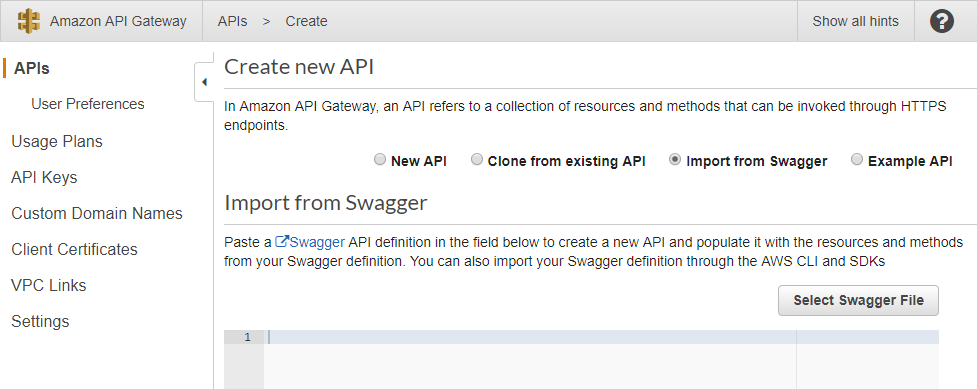The image size is (977, 389).
Task: Open APIs in the left sidebar
Action: coord(32,69)
